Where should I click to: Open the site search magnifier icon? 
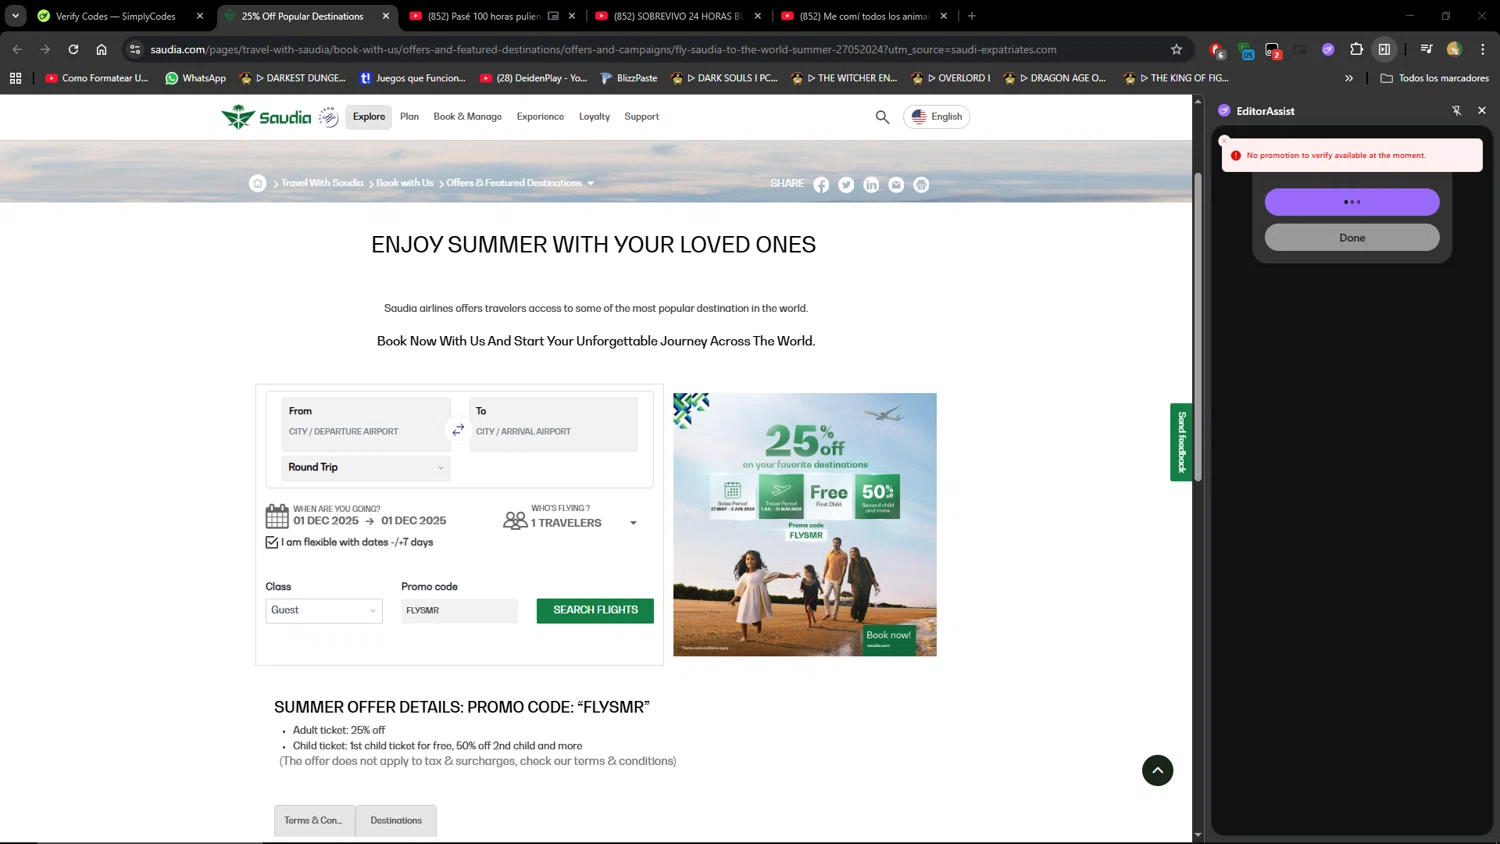(882, 117)
